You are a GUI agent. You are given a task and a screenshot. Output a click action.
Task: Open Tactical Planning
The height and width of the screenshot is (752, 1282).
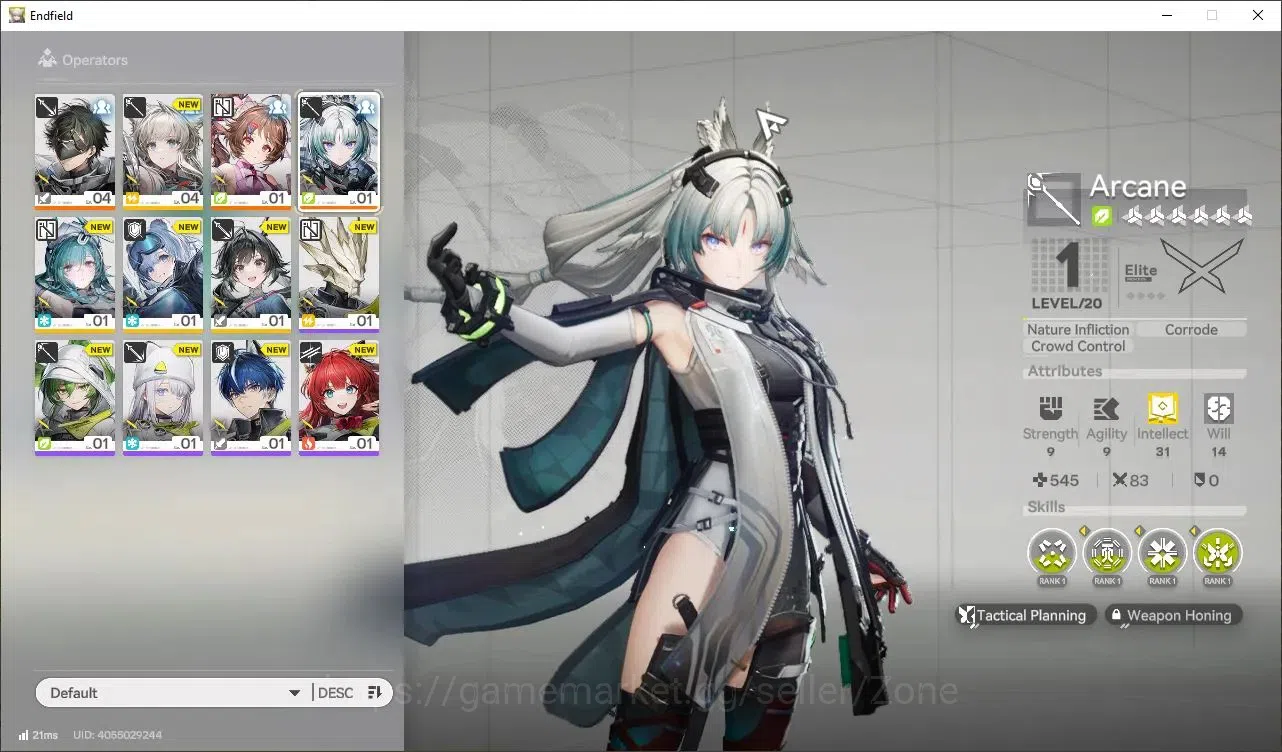[x=1026, y=616]
